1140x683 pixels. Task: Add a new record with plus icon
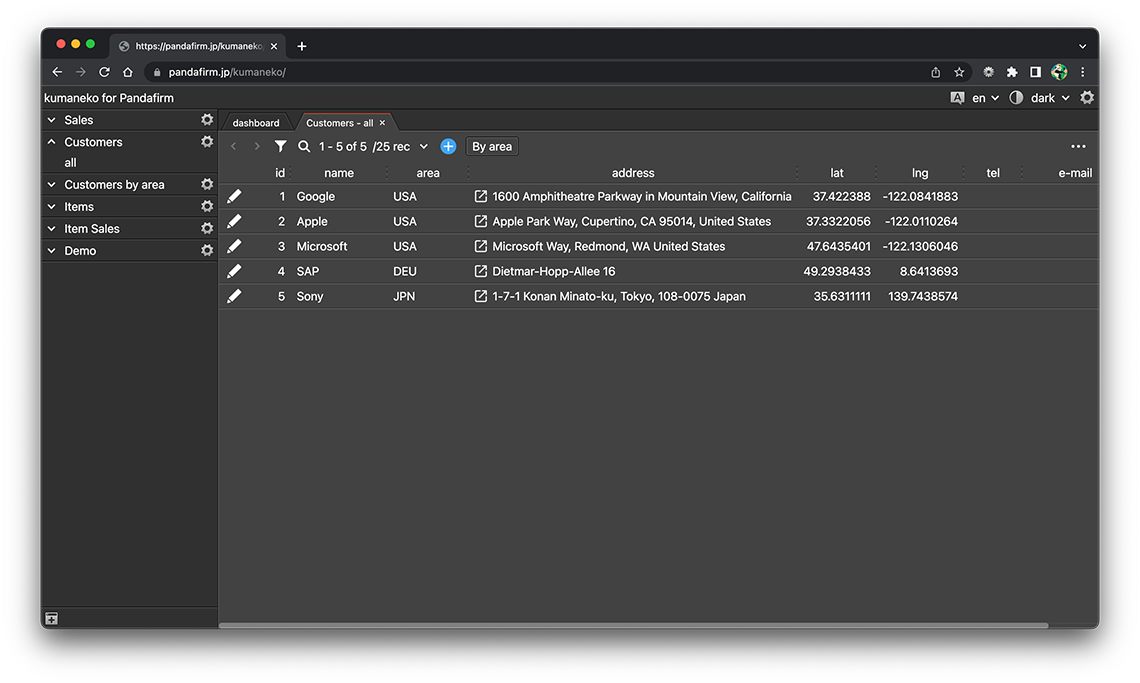click(x=448, y=146)
